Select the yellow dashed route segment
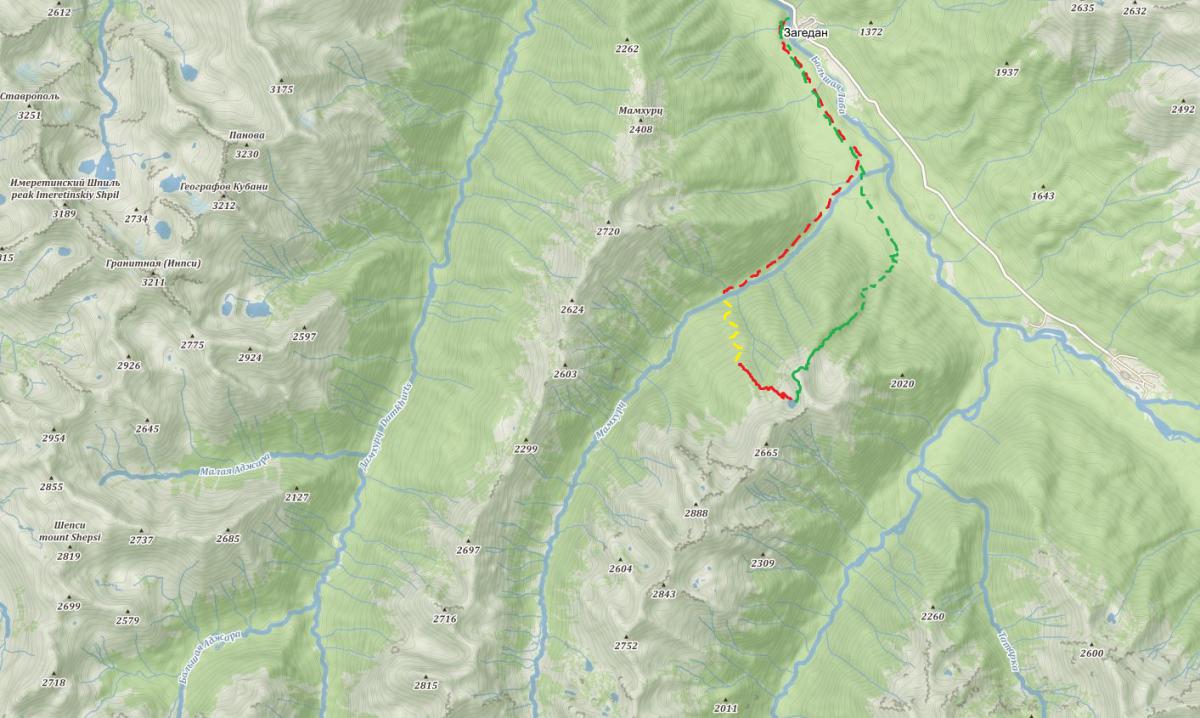Image resolution: width=1200 pixels, height=718 pixels. [732, 330]
